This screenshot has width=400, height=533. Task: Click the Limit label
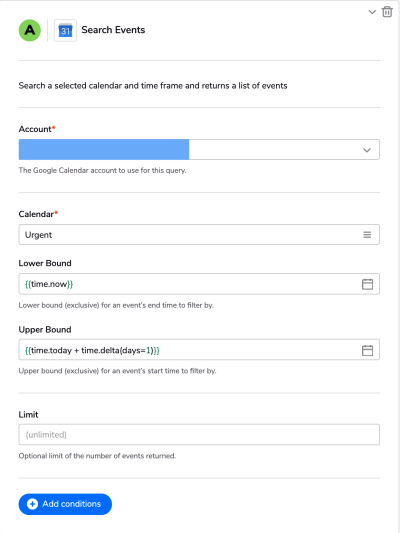tap(28, 414)
